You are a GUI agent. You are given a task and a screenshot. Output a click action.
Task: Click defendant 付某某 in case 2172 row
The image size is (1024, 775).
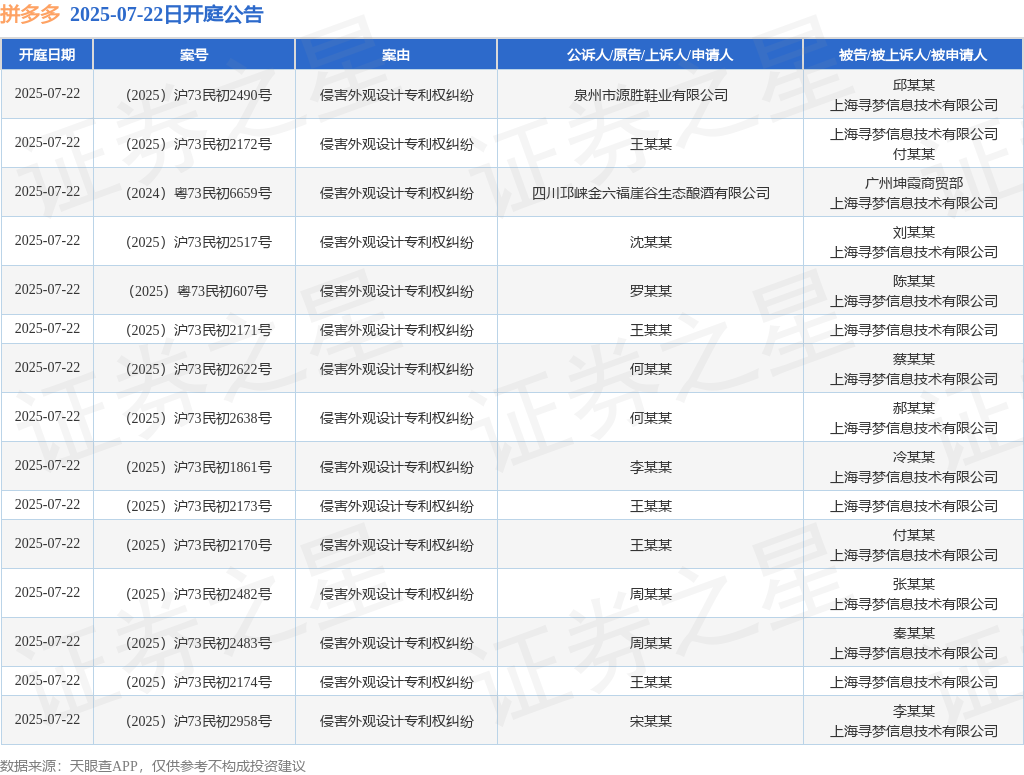tap(914, 155)
